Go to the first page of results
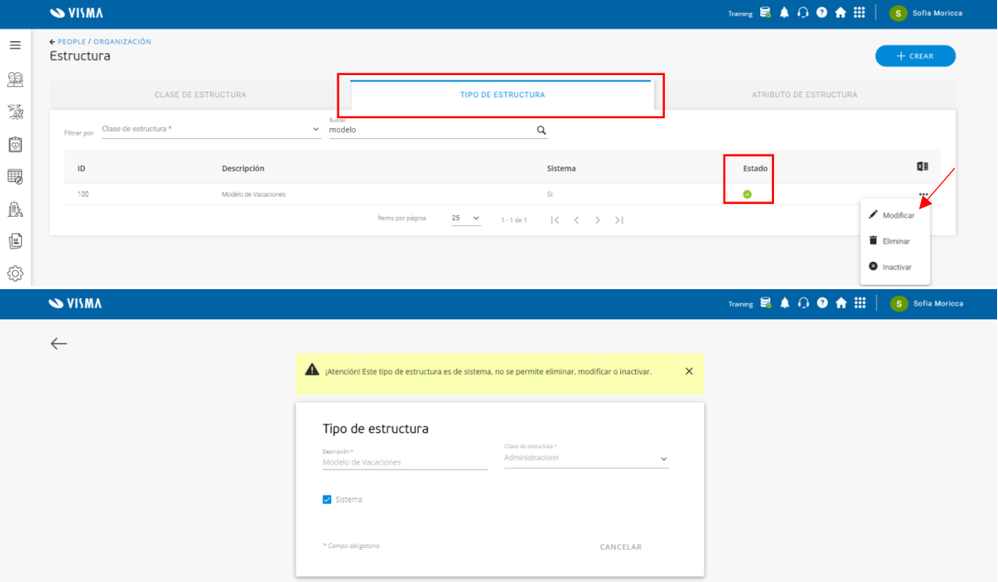 coord(555,220)
